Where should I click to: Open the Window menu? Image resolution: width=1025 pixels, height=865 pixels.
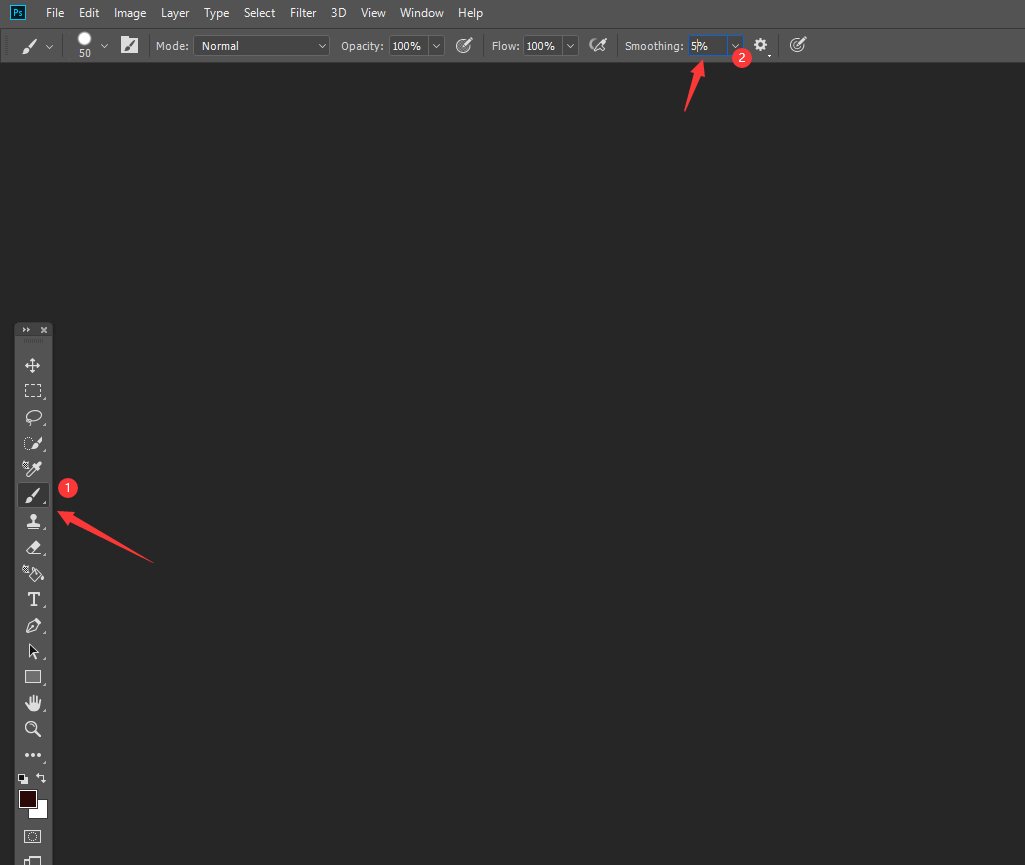click(422, 13)
